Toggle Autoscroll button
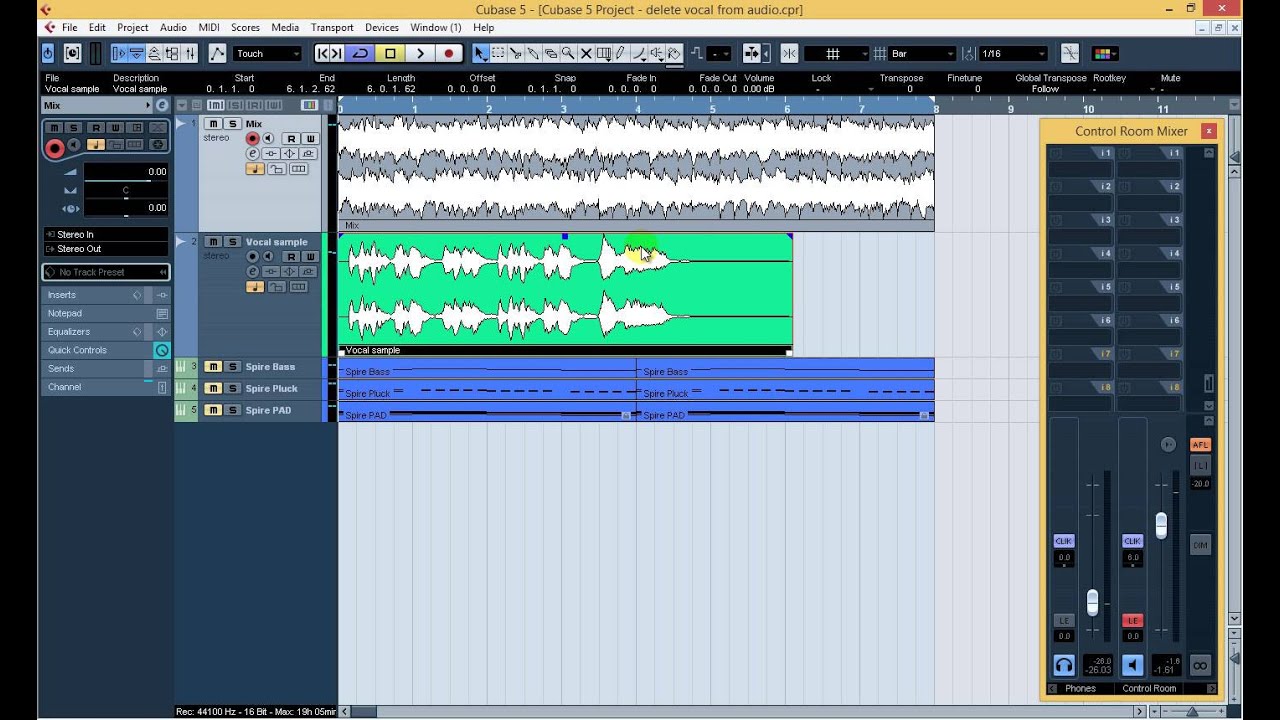 (x=752, y=53)
